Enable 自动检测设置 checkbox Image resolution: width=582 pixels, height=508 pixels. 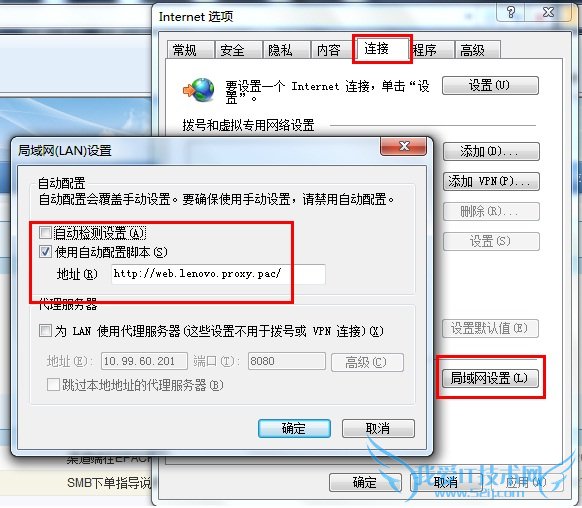45,233
